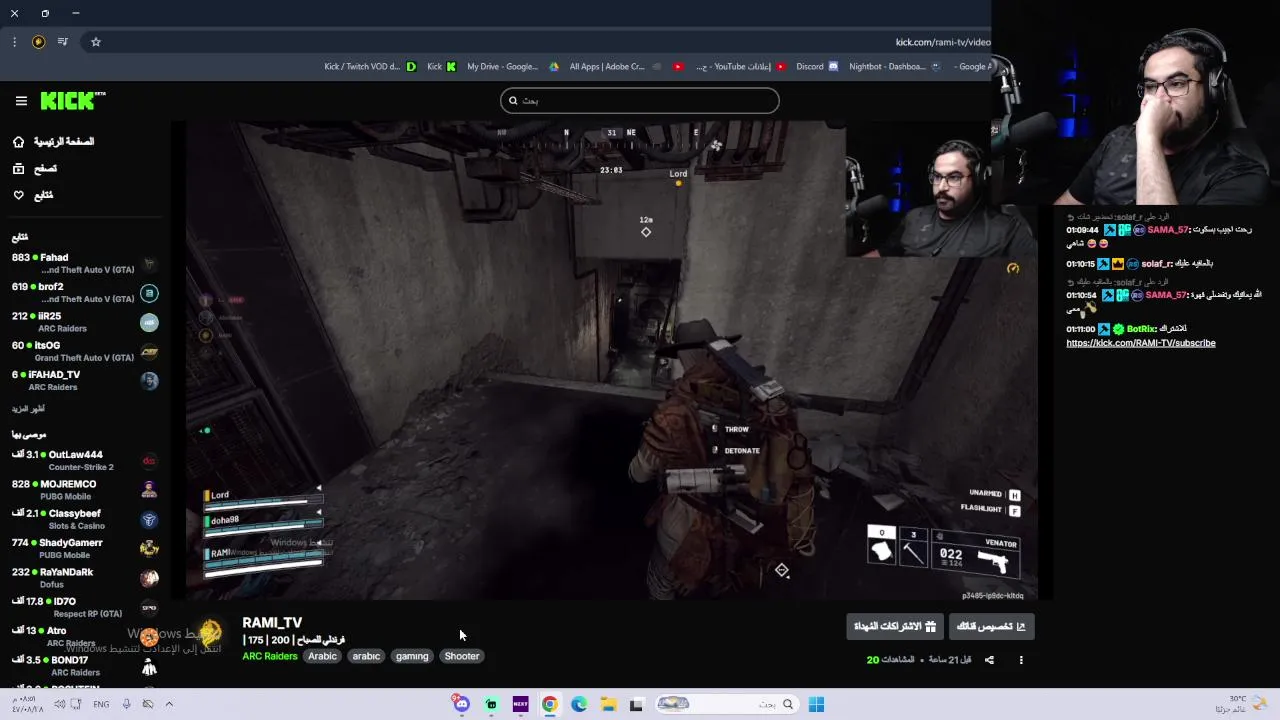Image resolution: width=1280 pixels, height=720 pixels.
Task: Open Discord bookmark in bookmarks bar
Action: point(819,67)
